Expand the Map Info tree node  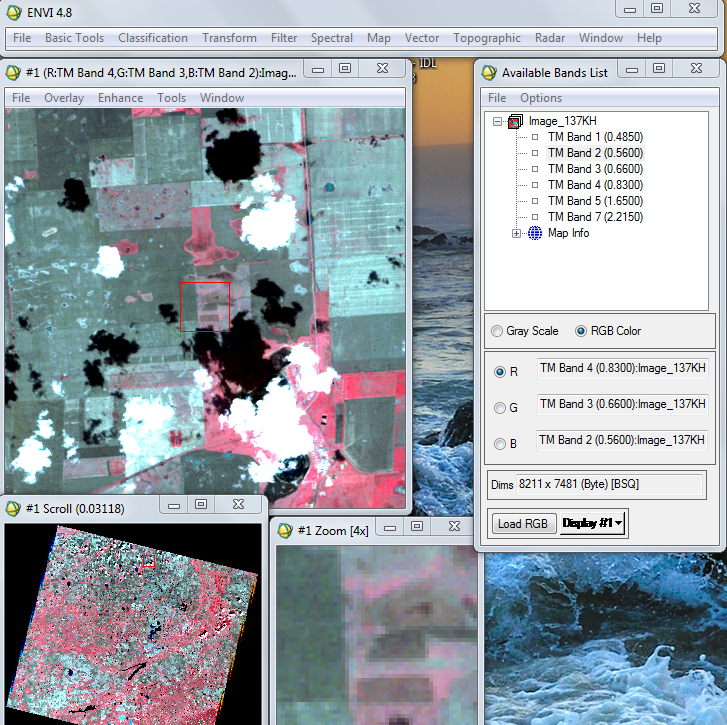[517, 233]
